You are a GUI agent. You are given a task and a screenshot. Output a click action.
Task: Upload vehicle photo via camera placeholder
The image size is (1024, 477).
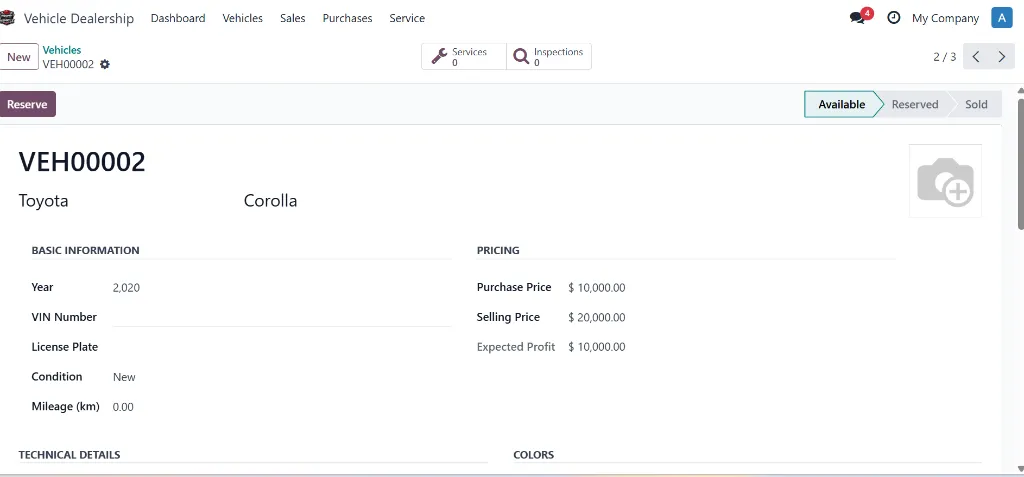[945, 181]
